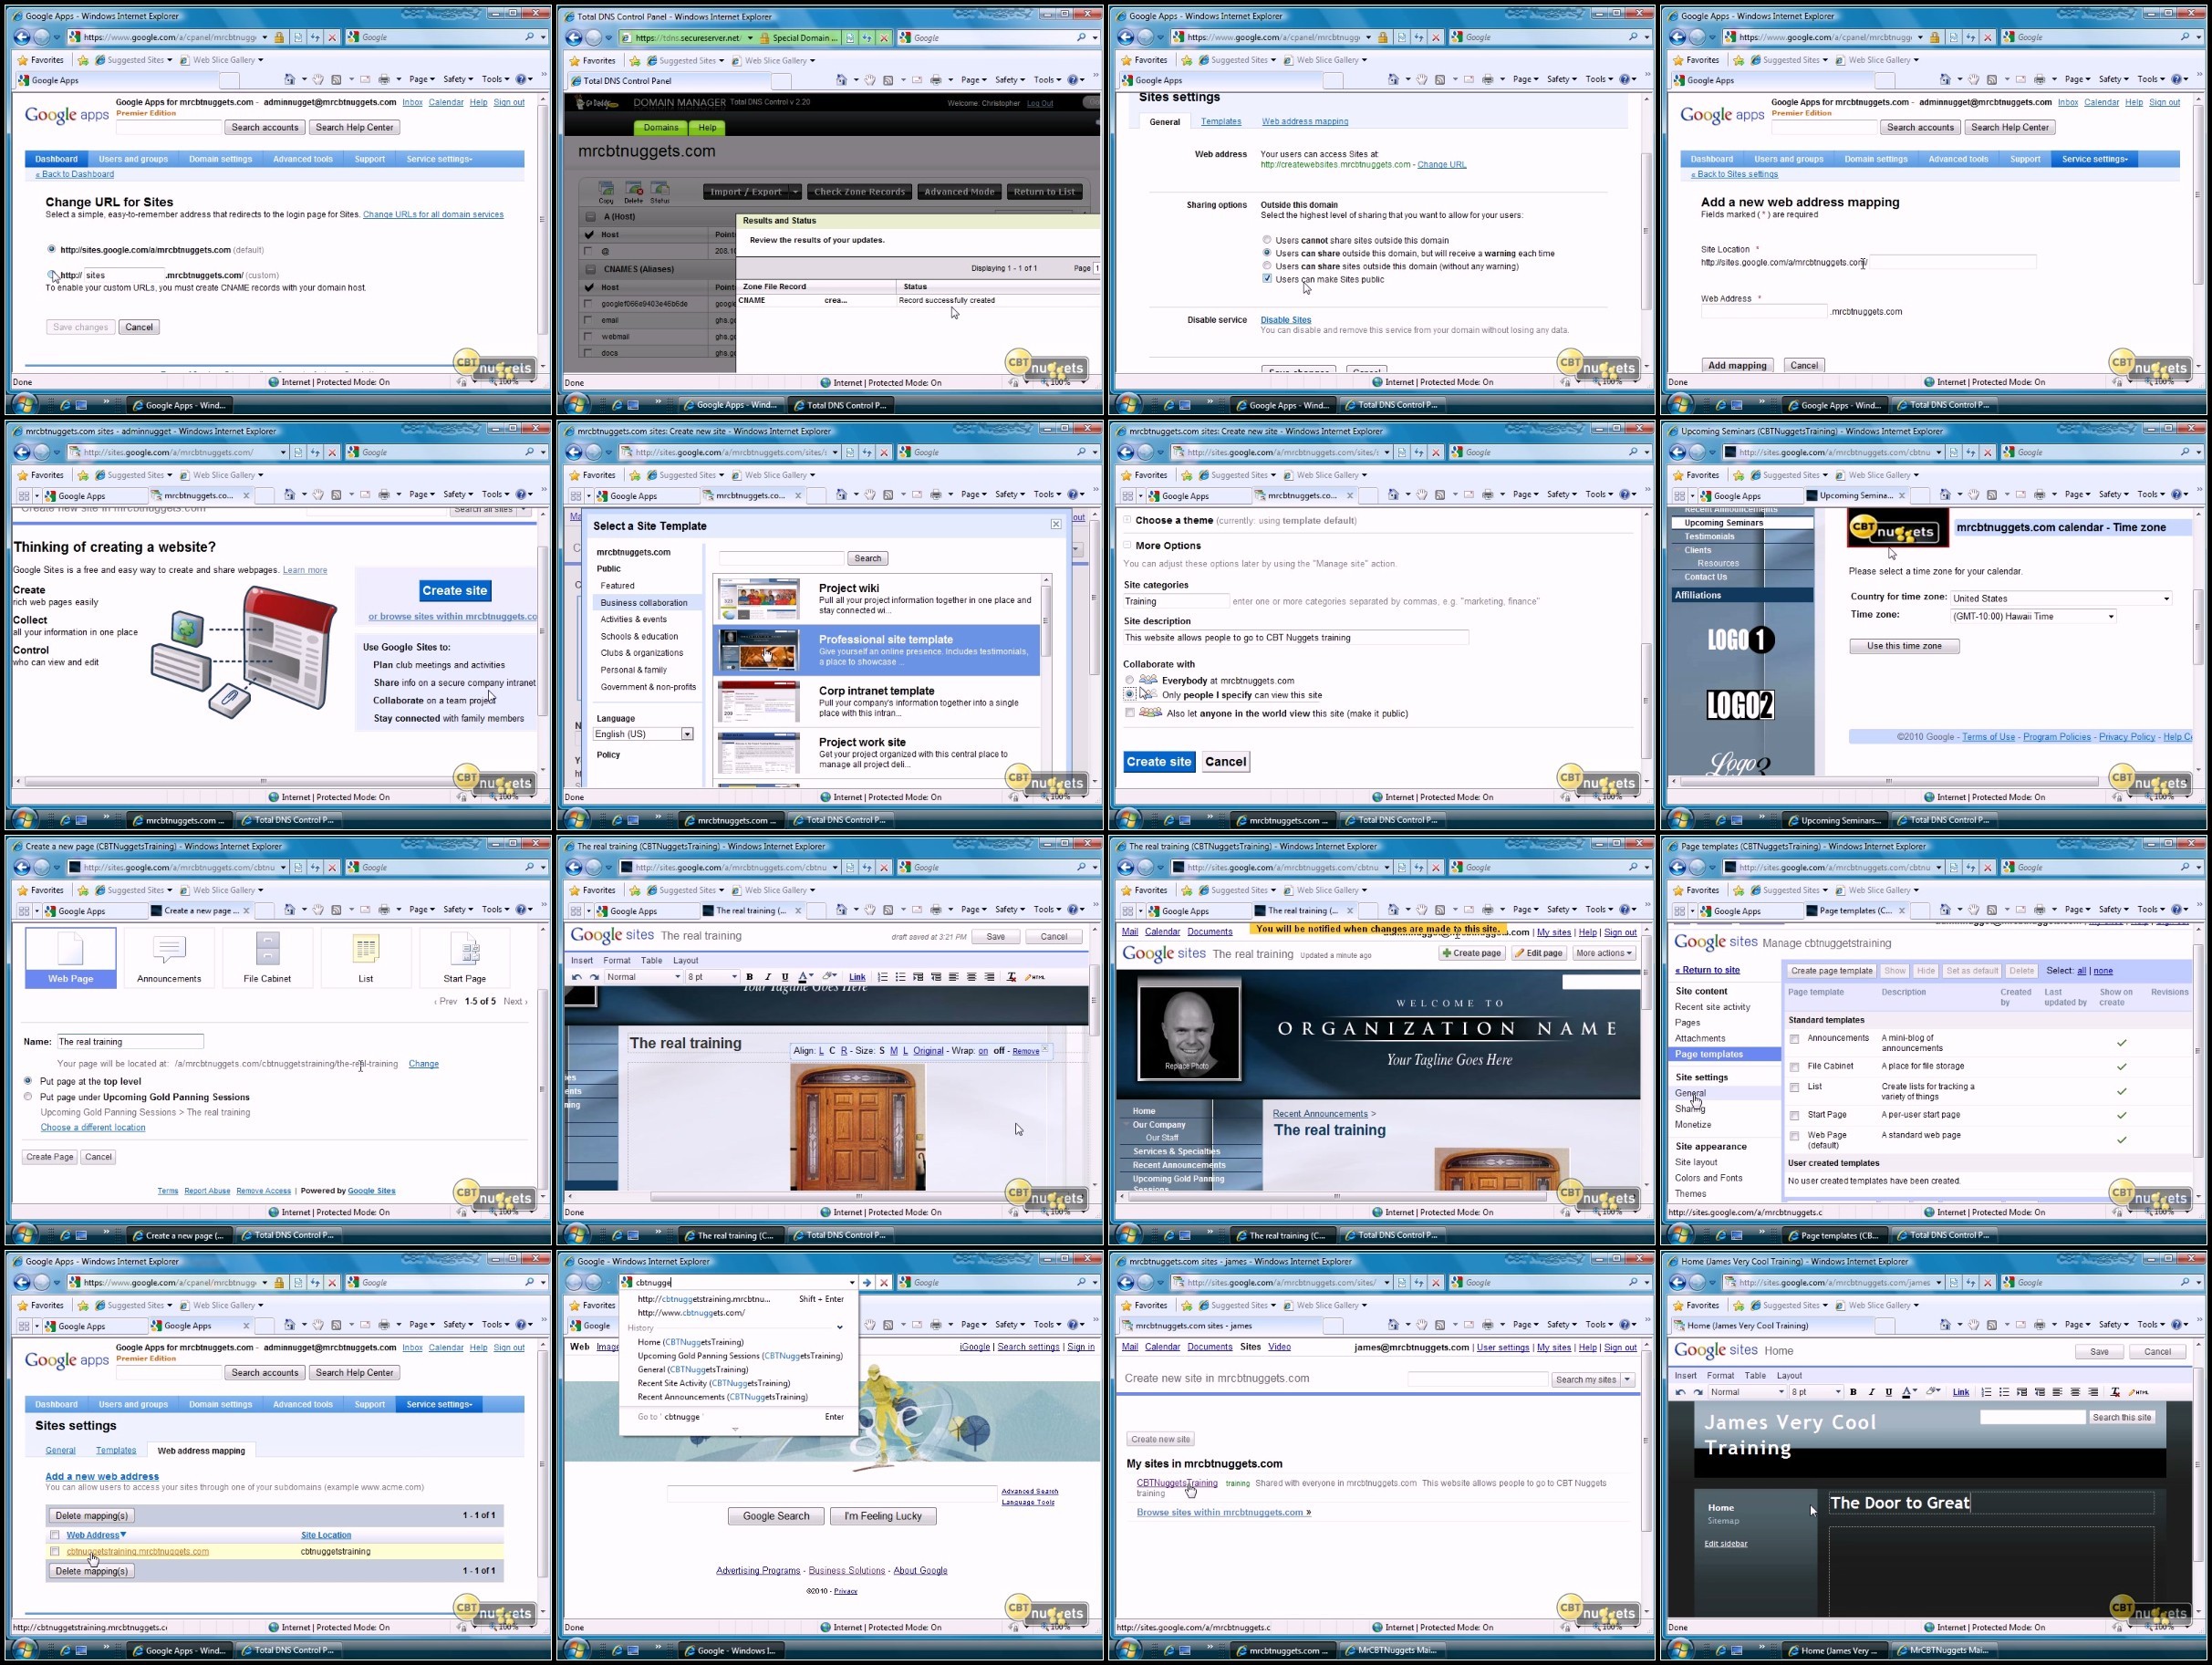The height and width of the screenshot is (1665, 2212).
Task: Increase indent in James Very Cool Training editor
Action: tap(2022, 1392)
